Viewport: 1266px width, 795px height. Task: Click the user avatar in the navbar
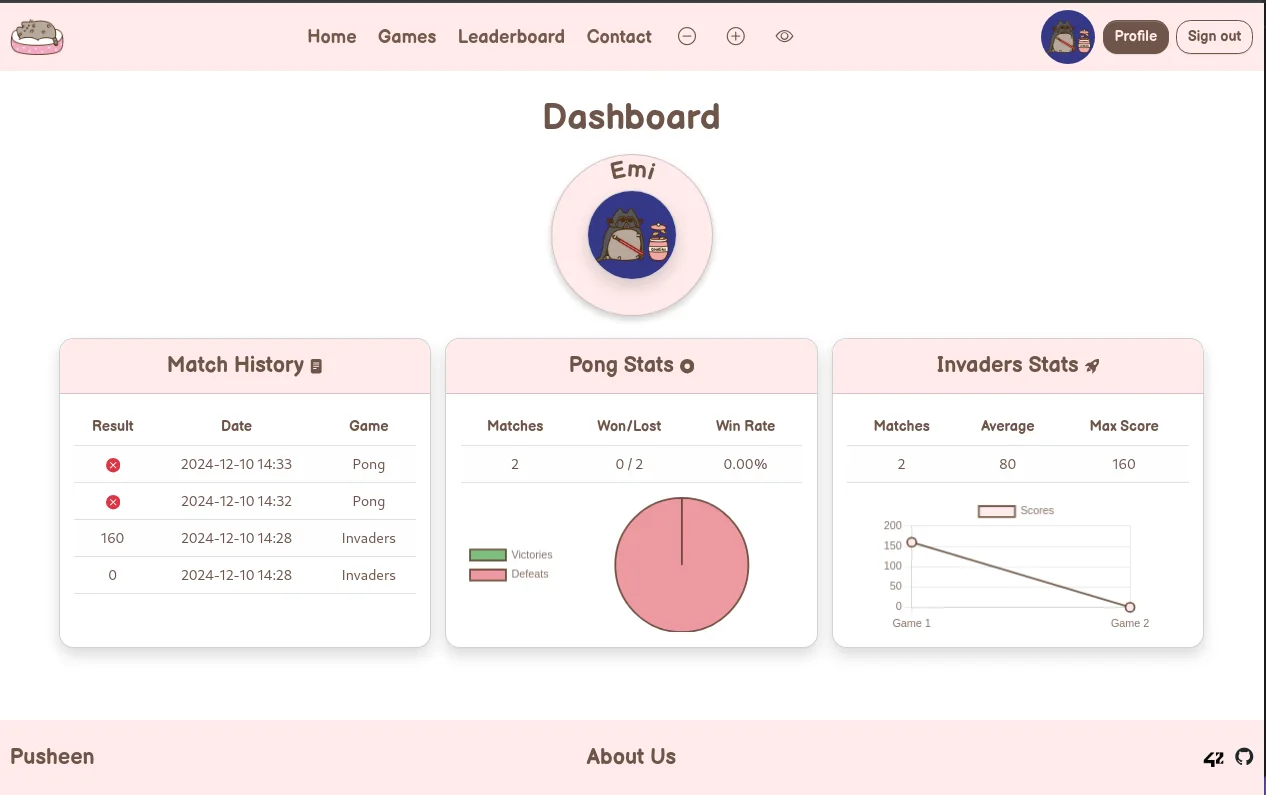pyautogui.click(x=1068, y=37)
